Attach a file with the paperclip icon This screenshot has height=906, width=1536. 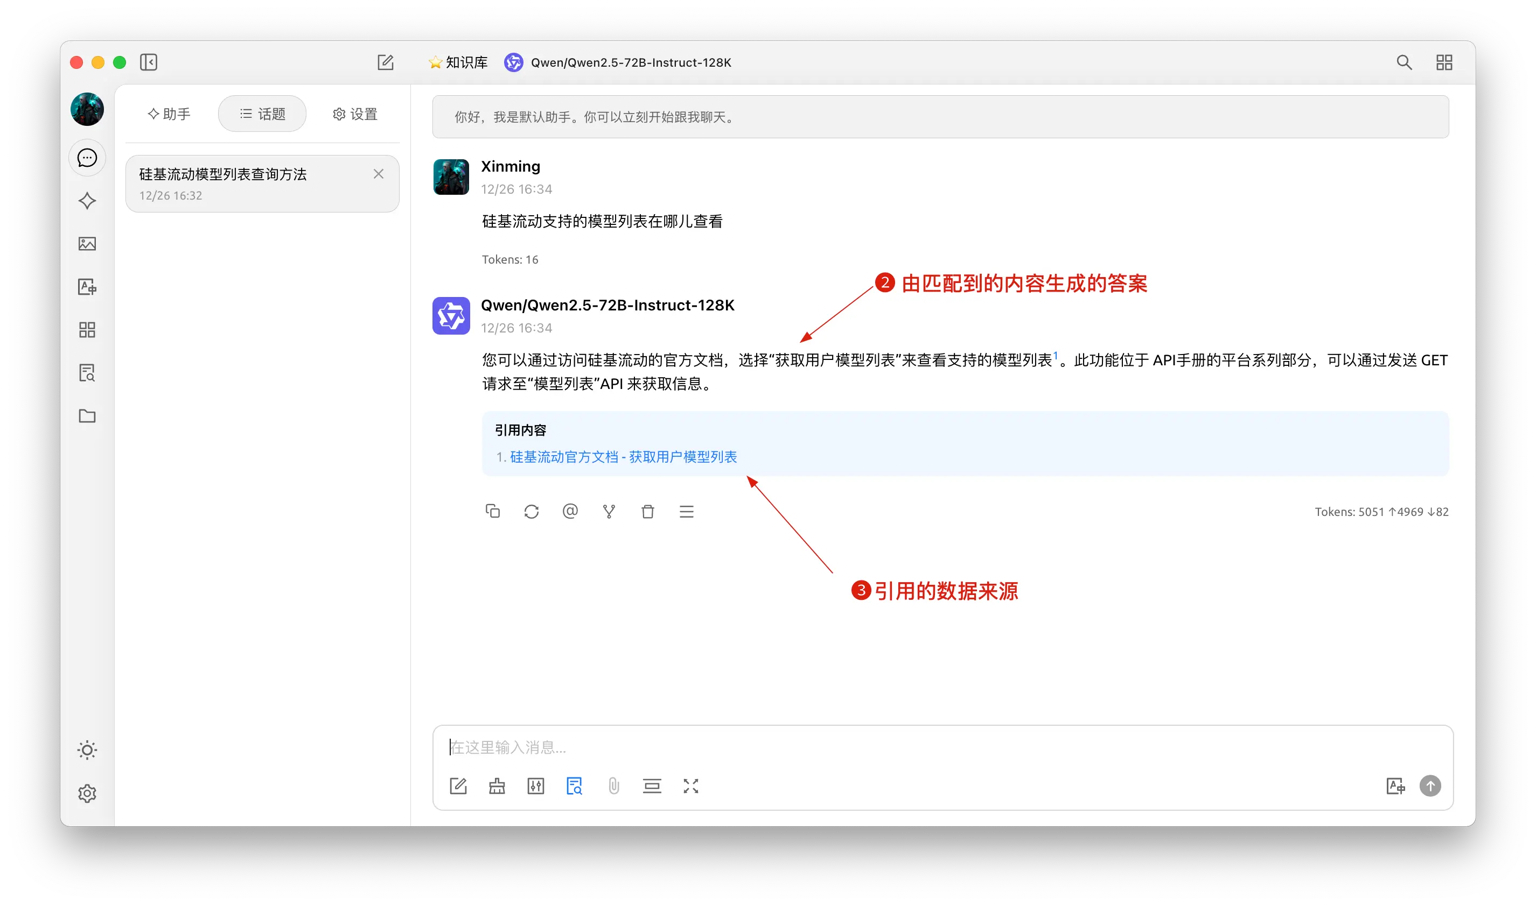pyautogui.click(x=613, y=786)
